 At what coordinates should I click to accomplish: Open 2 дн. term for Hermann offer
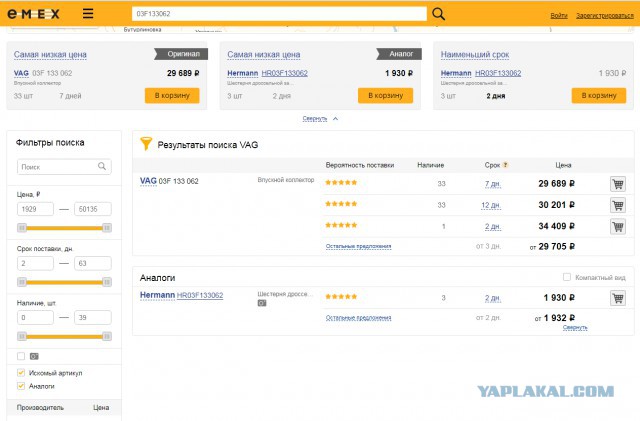(x=493, y=298)
